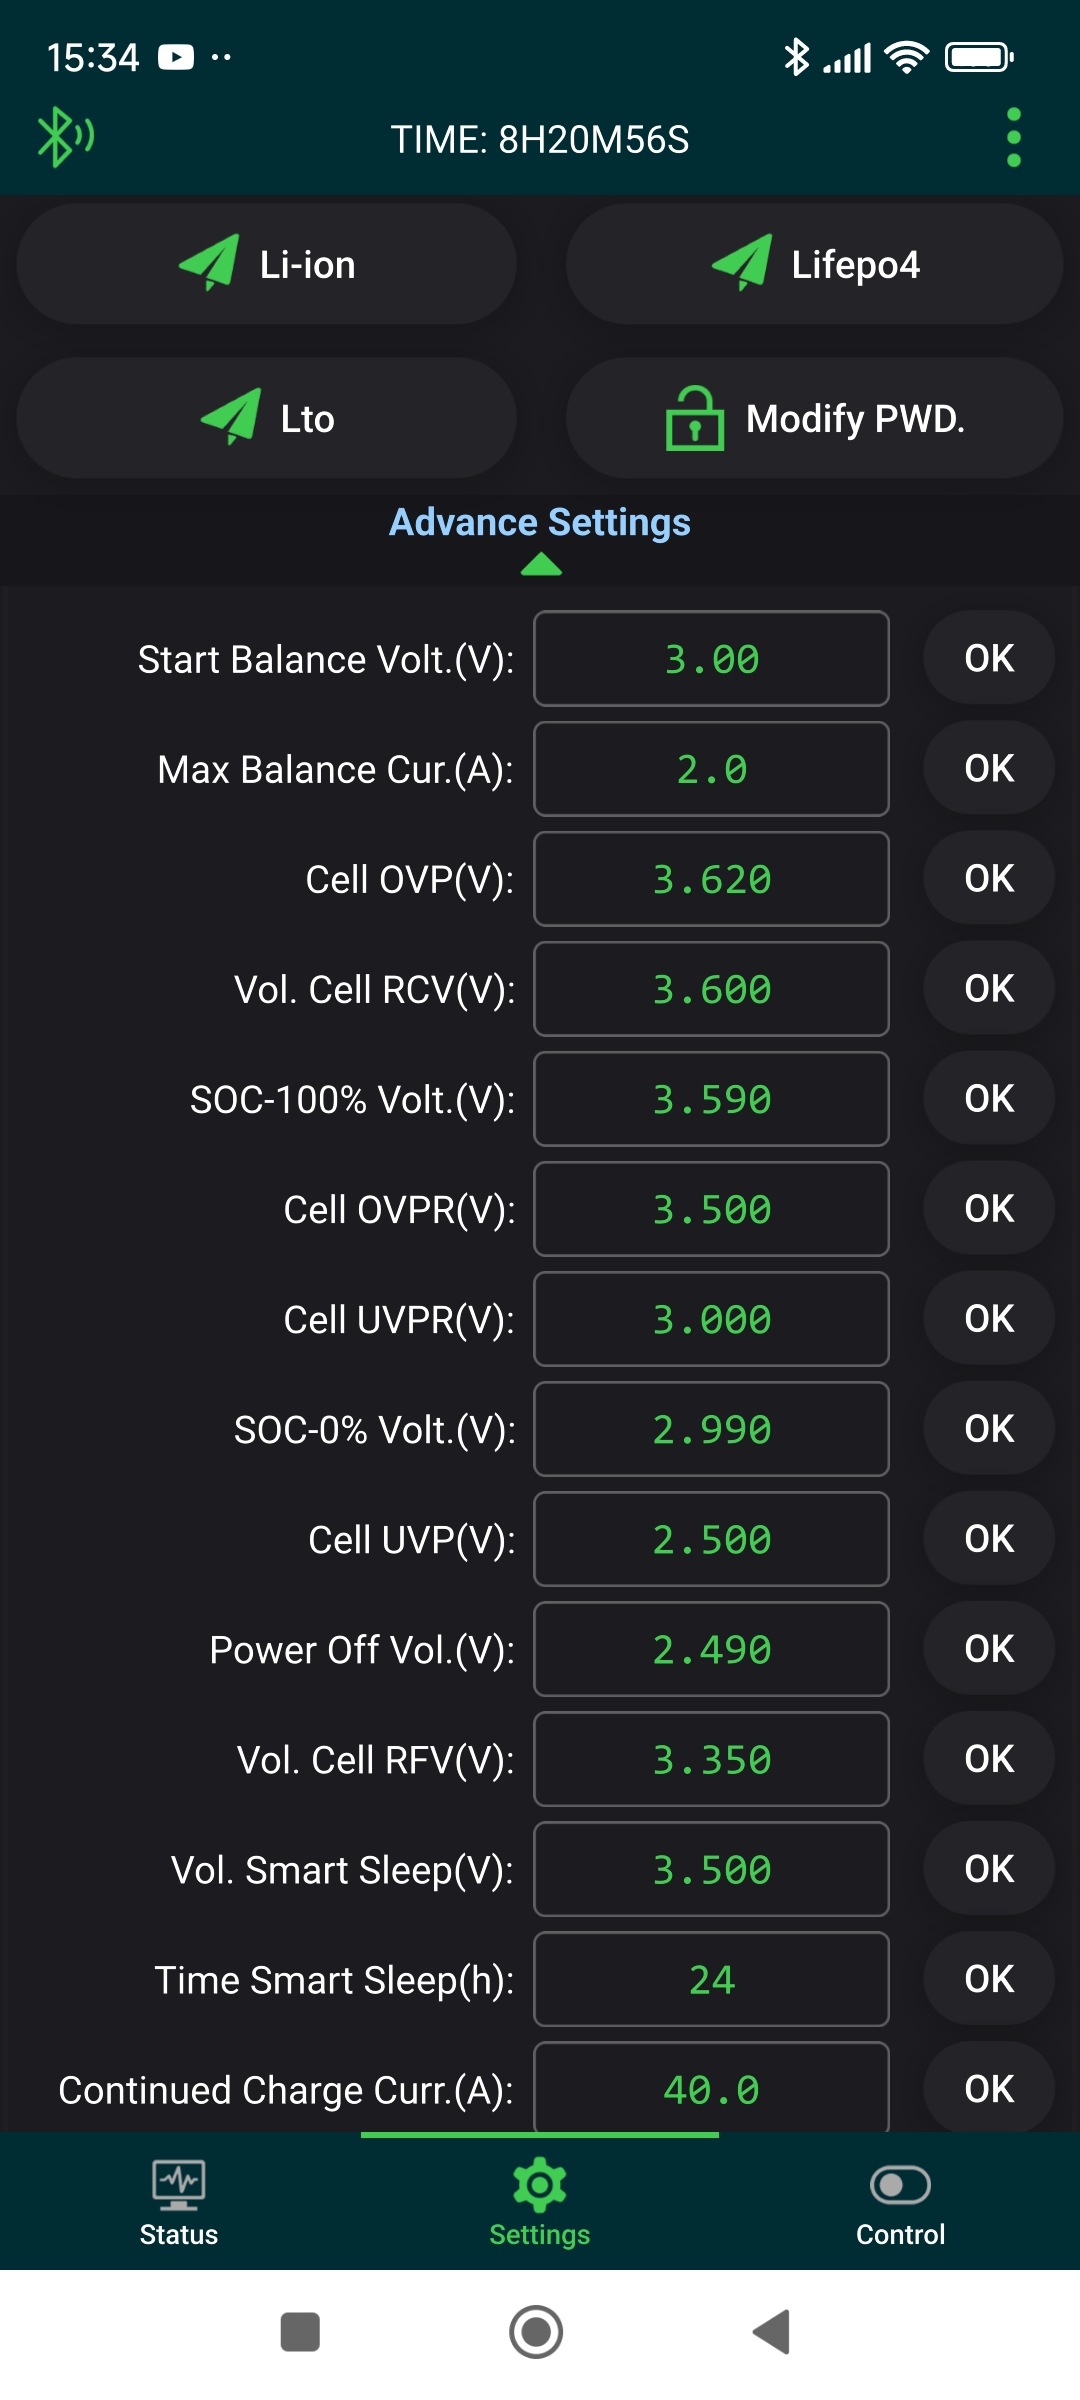
Task: Tap the Android back navigation arrow
Action: pos(772,2332)
